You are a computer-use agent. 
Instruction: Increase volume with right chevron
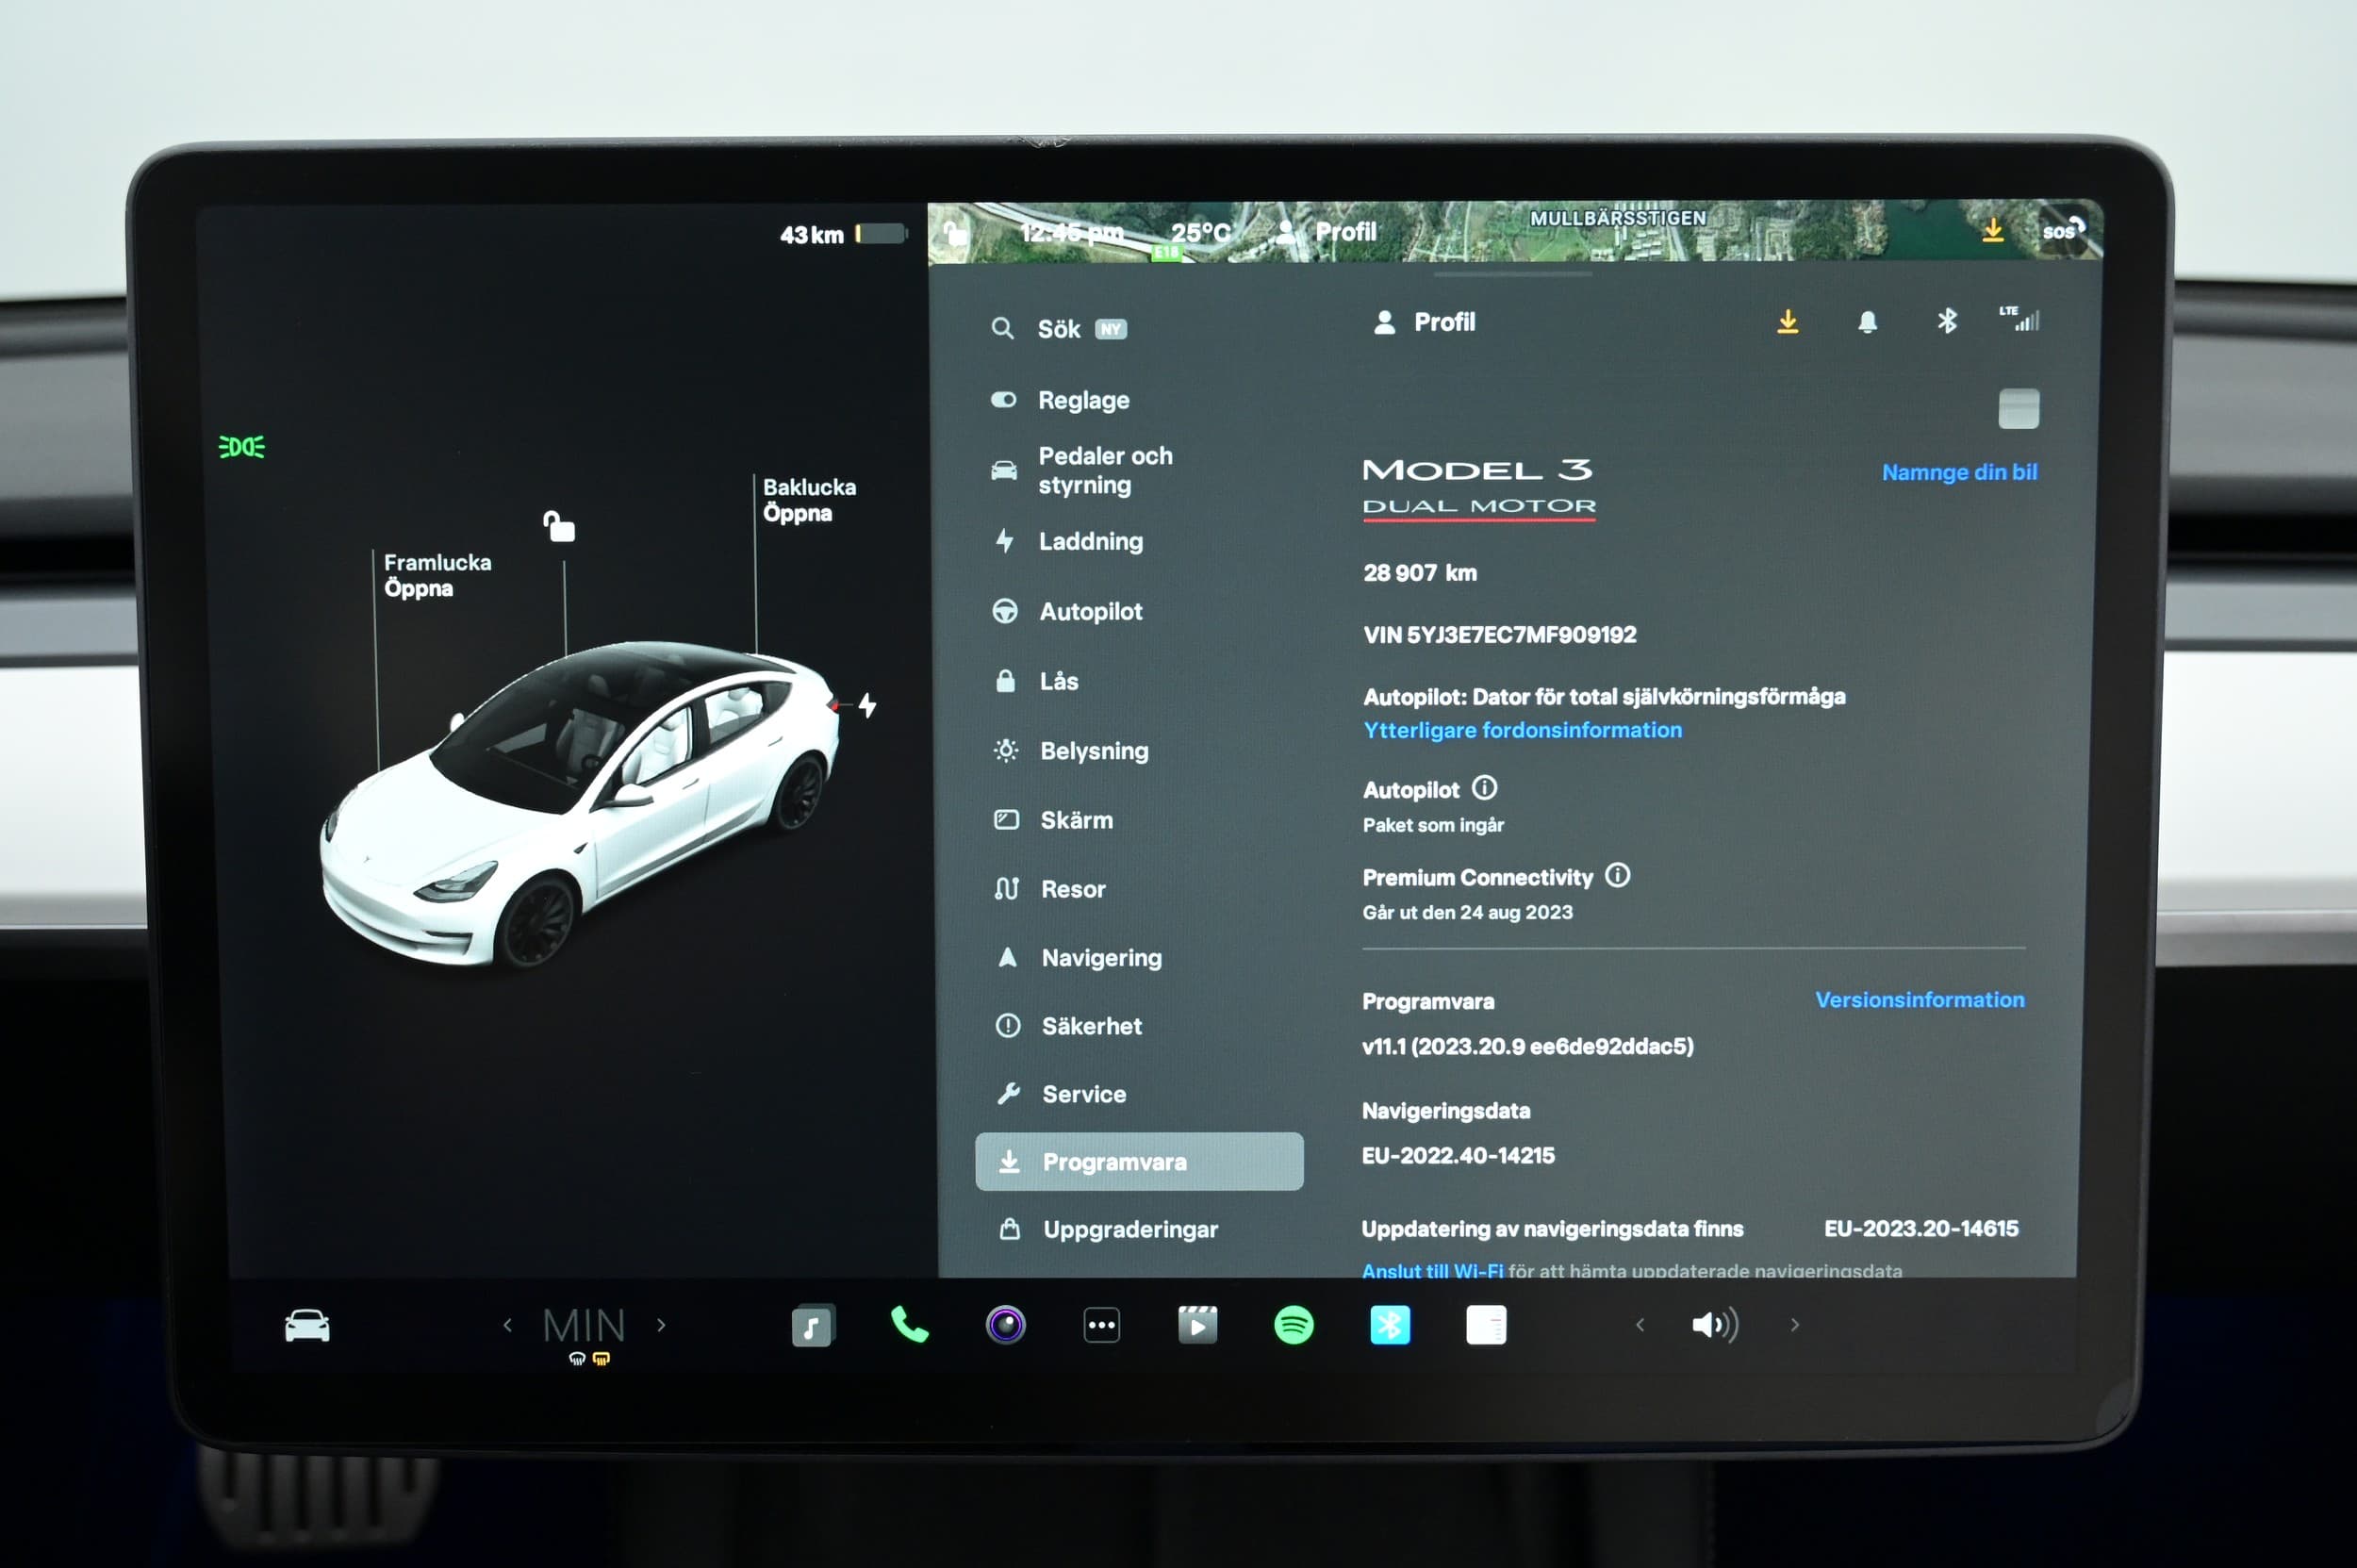click(1795, 1325)
